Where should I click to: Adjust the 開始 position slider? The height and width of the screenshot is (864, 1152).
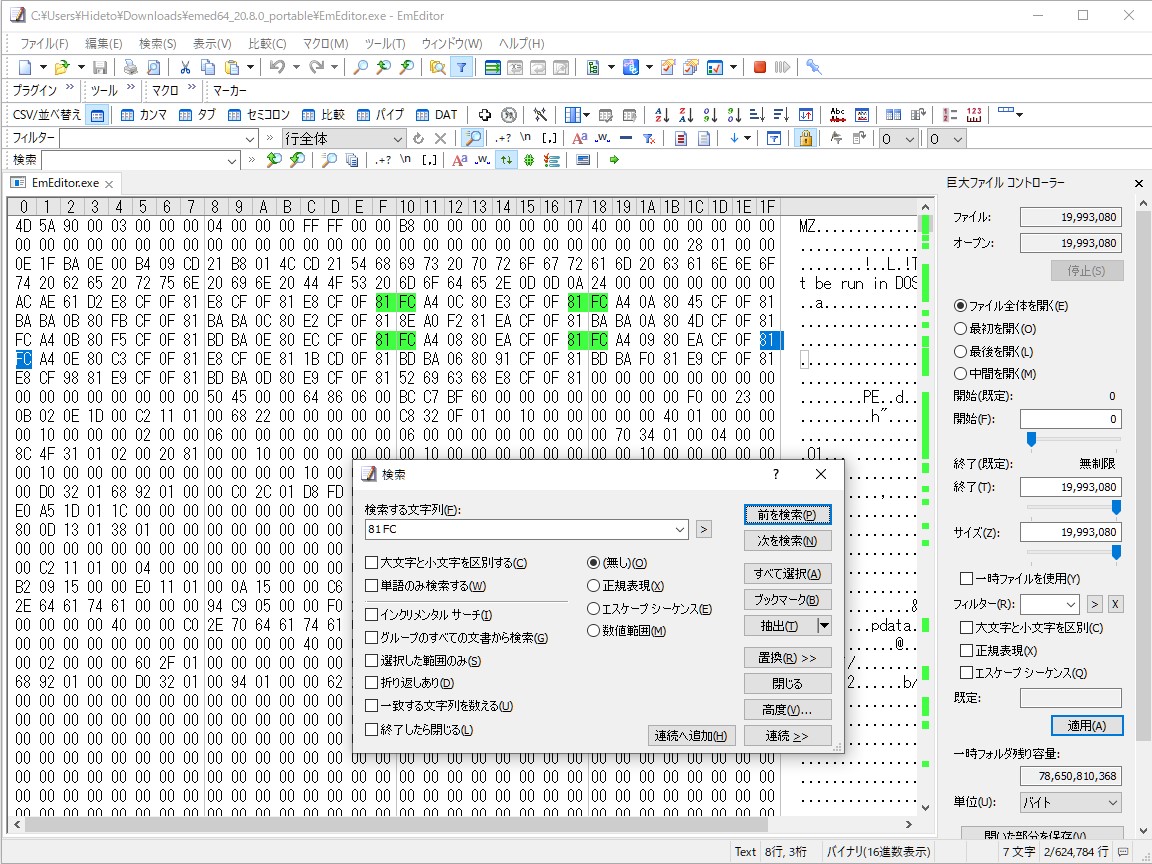tap(1032, 439)
